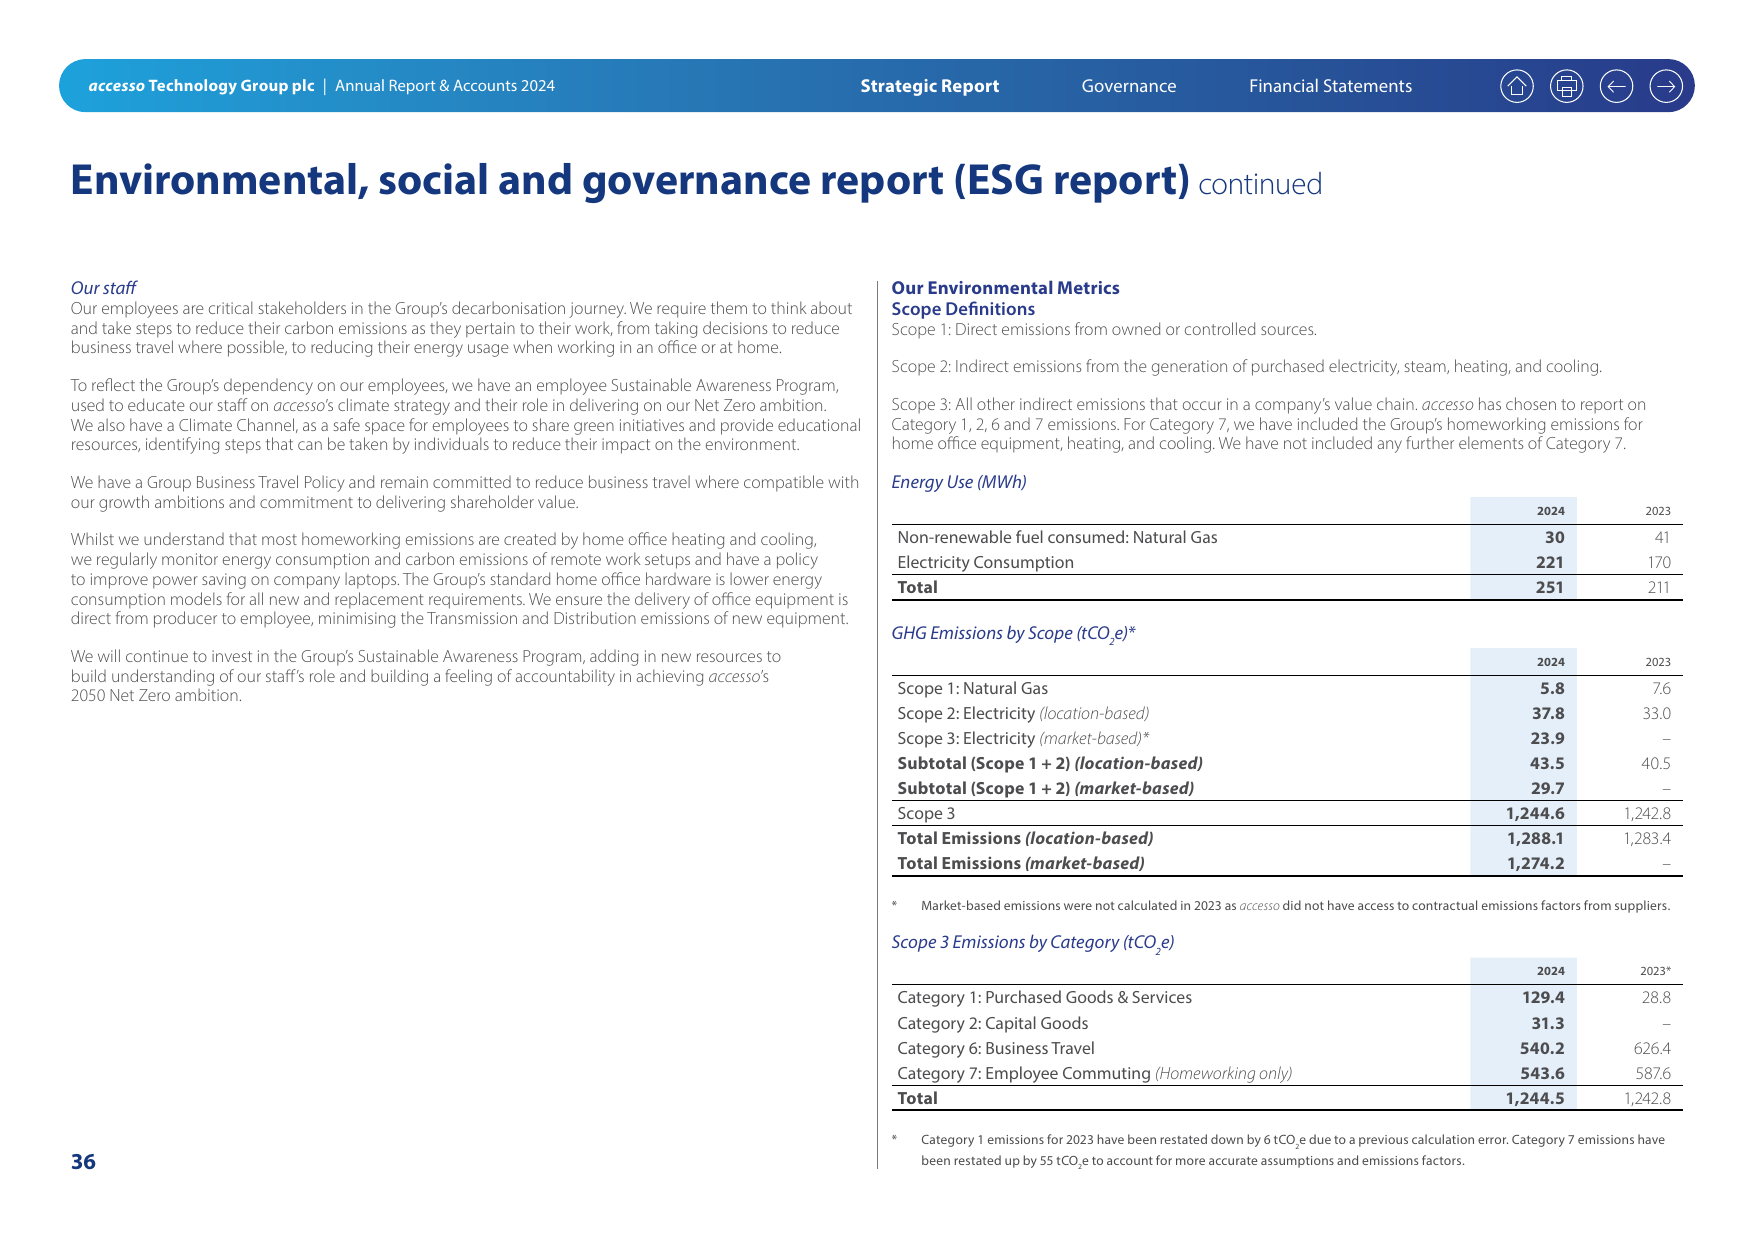Click Electricity Consumption 2024 value 221
The width and height of the screenshot is (1754, 1241).
1549,563
